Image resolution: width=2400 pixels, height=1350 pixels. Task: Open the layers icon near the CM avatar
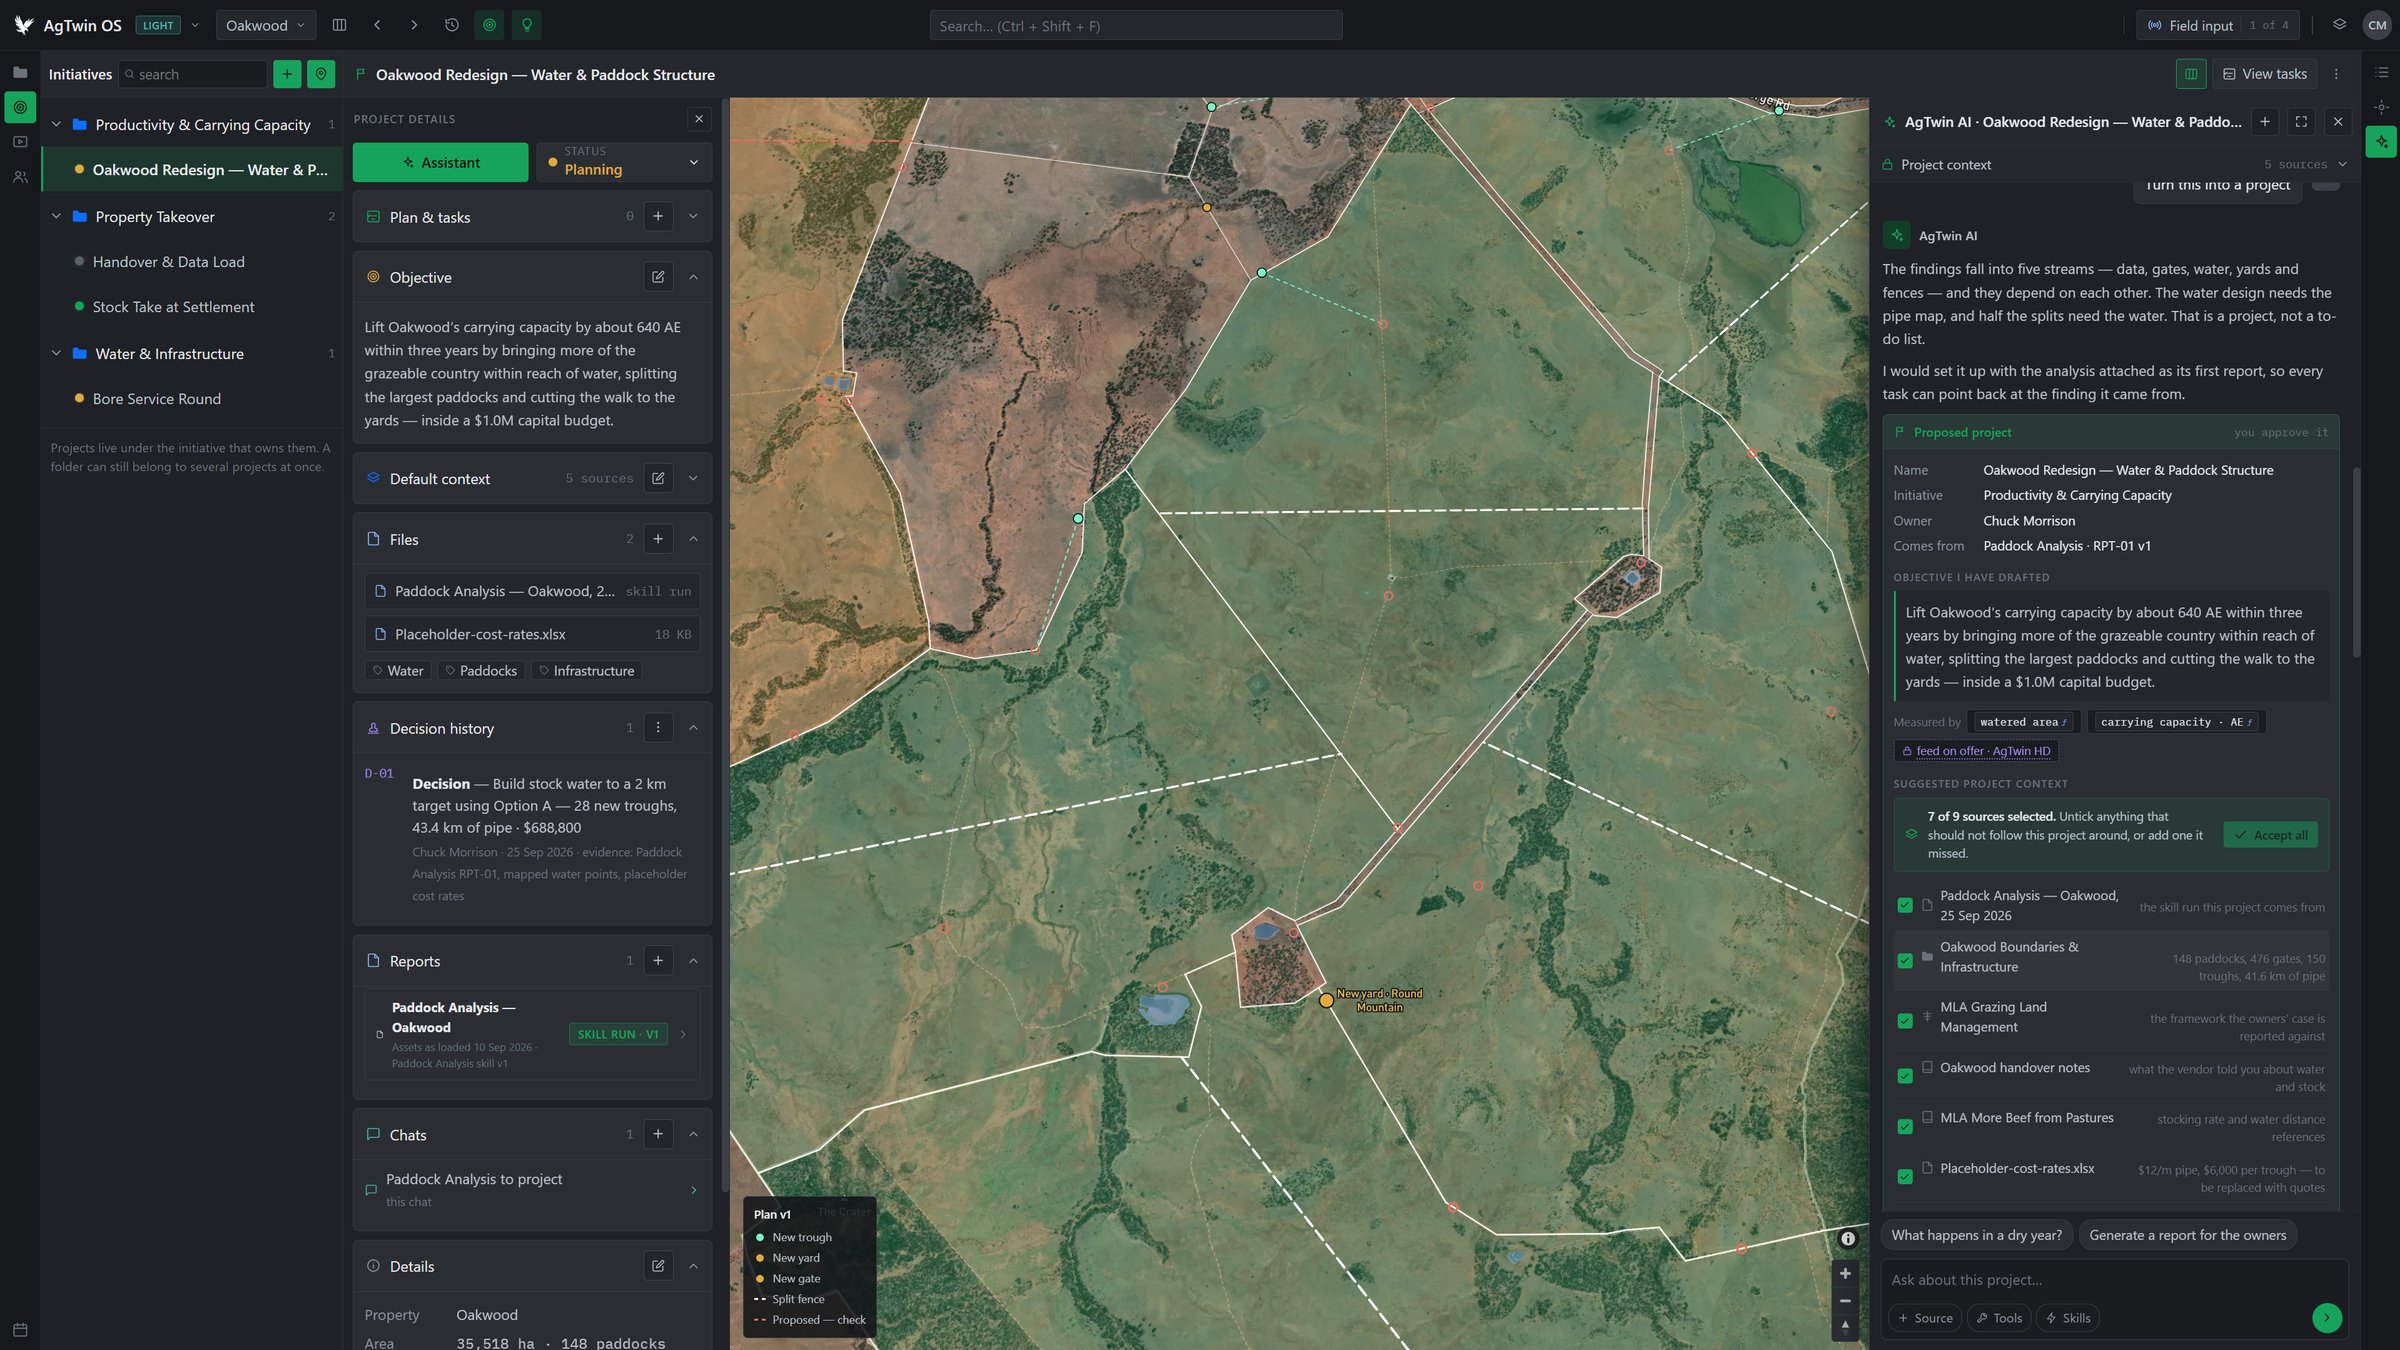2339,25
